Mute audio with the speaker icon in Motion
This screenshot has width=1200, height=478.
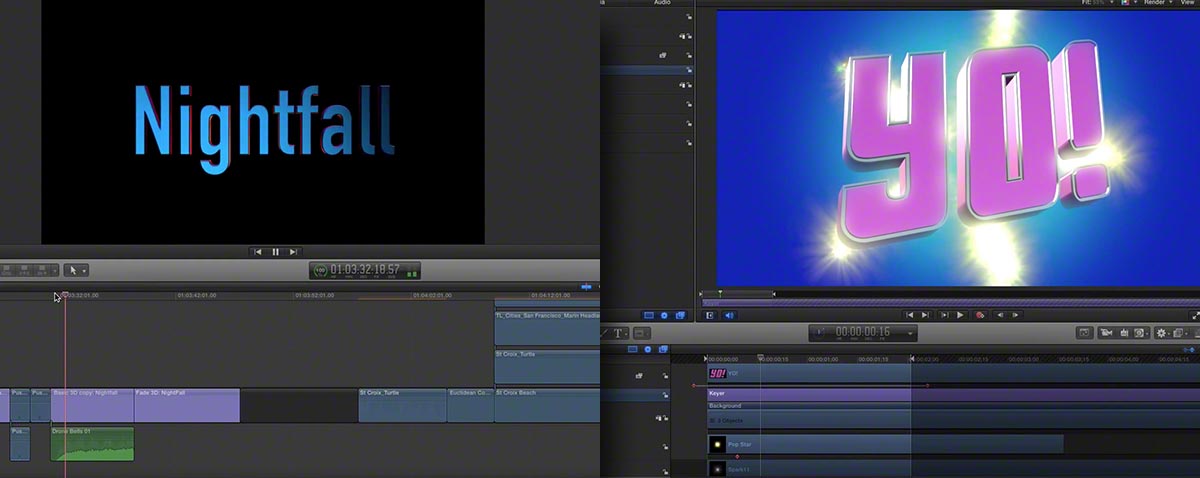[729, 315]
